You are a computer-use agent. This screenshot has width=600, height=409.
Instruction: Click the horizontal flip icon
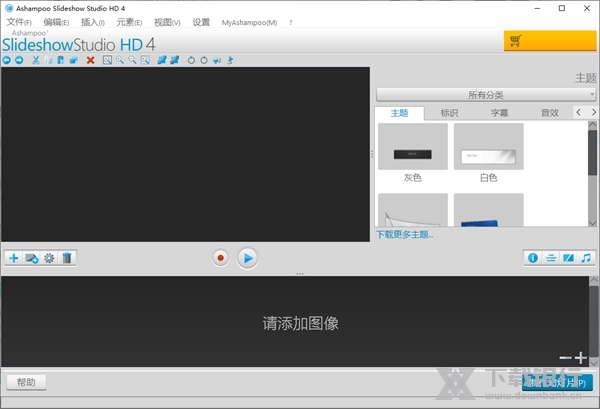pyautogui.click(x=217, y=60)
